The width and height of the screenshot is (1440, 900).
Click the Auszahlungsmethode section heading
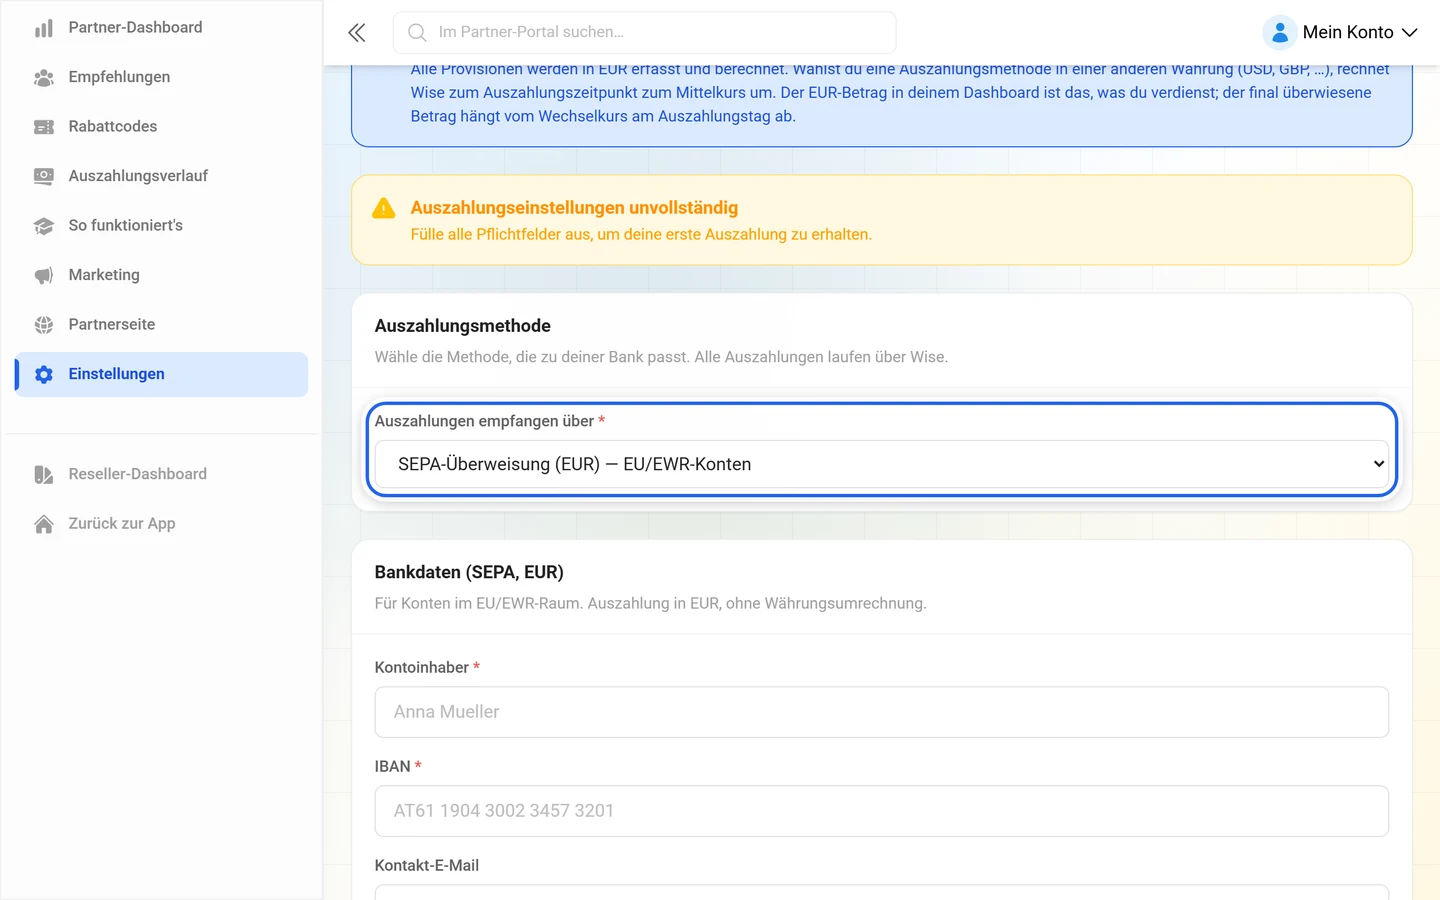463,326
